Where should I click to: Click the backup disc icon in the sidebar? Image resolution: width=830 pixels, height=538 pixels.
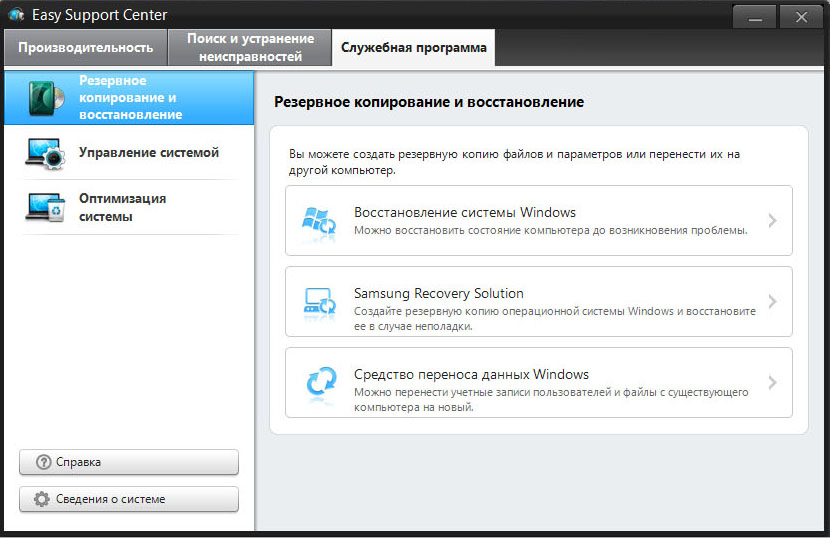[46, 98]
